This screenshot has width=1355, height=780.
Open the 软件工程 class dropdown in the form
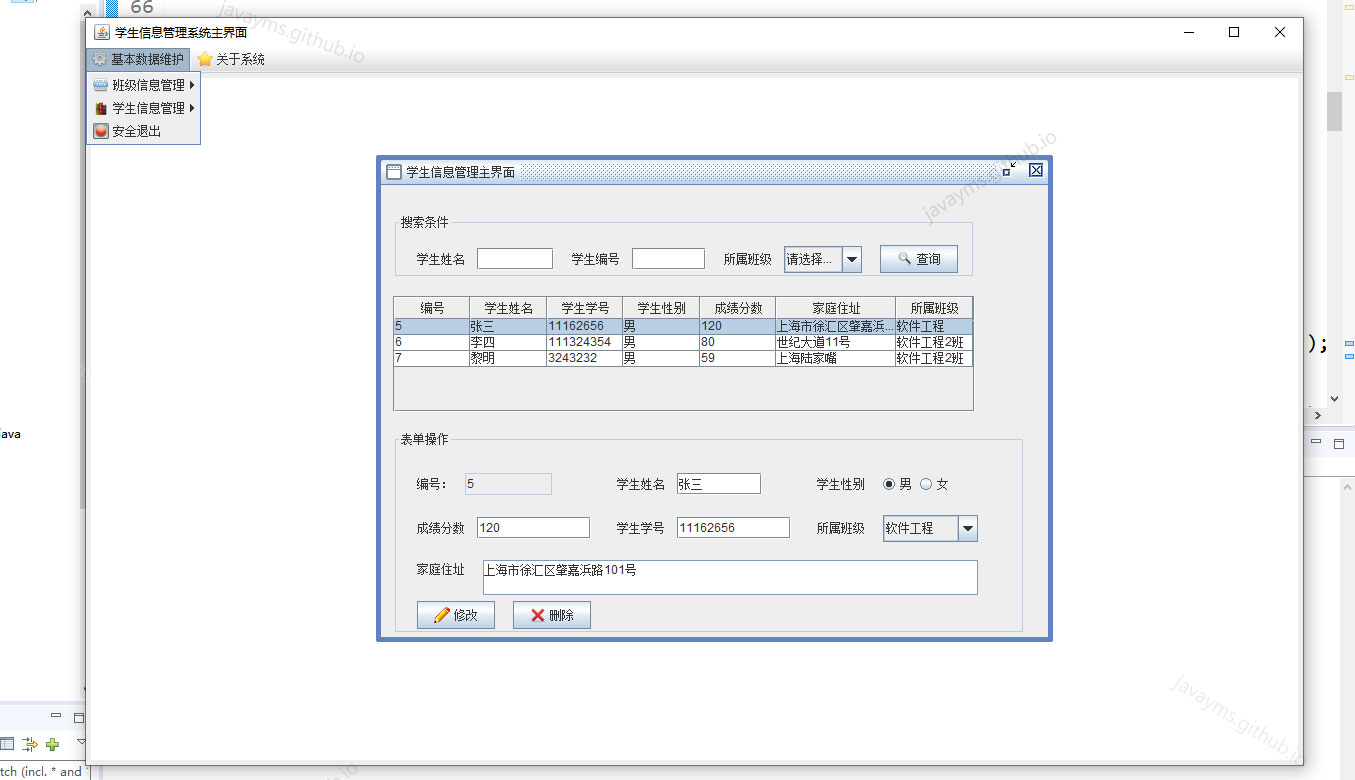(x=967, y=528)
